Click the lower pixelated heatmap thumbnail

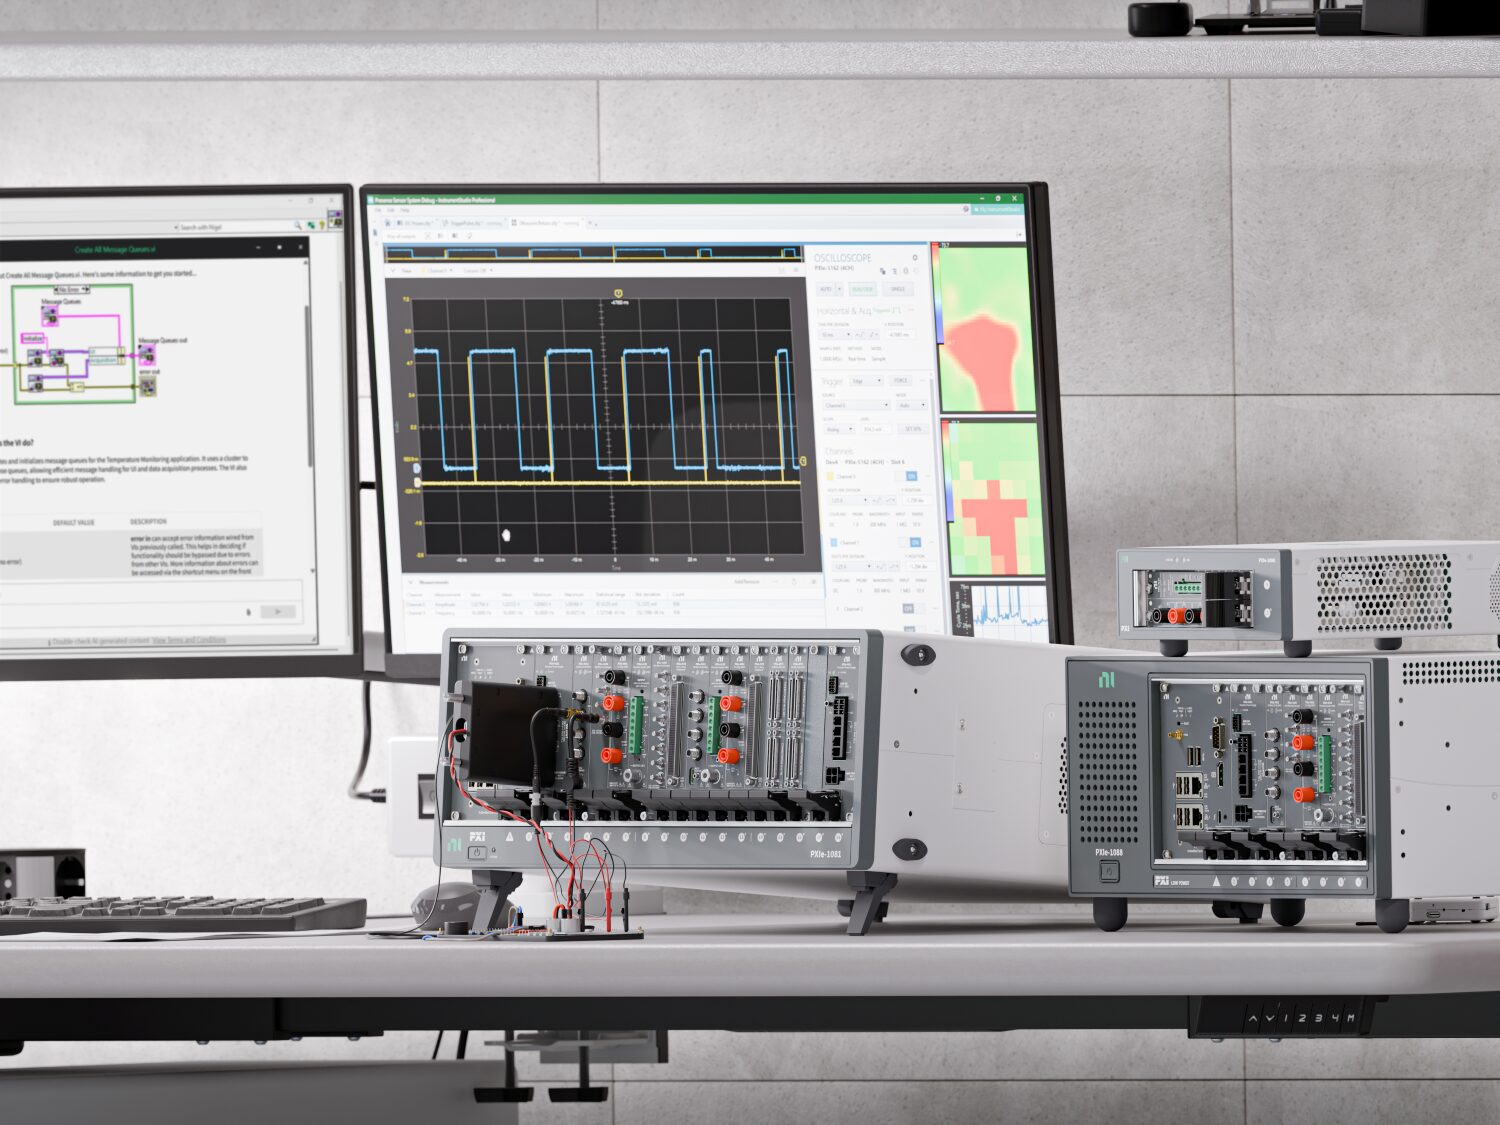tap(992, 497)
